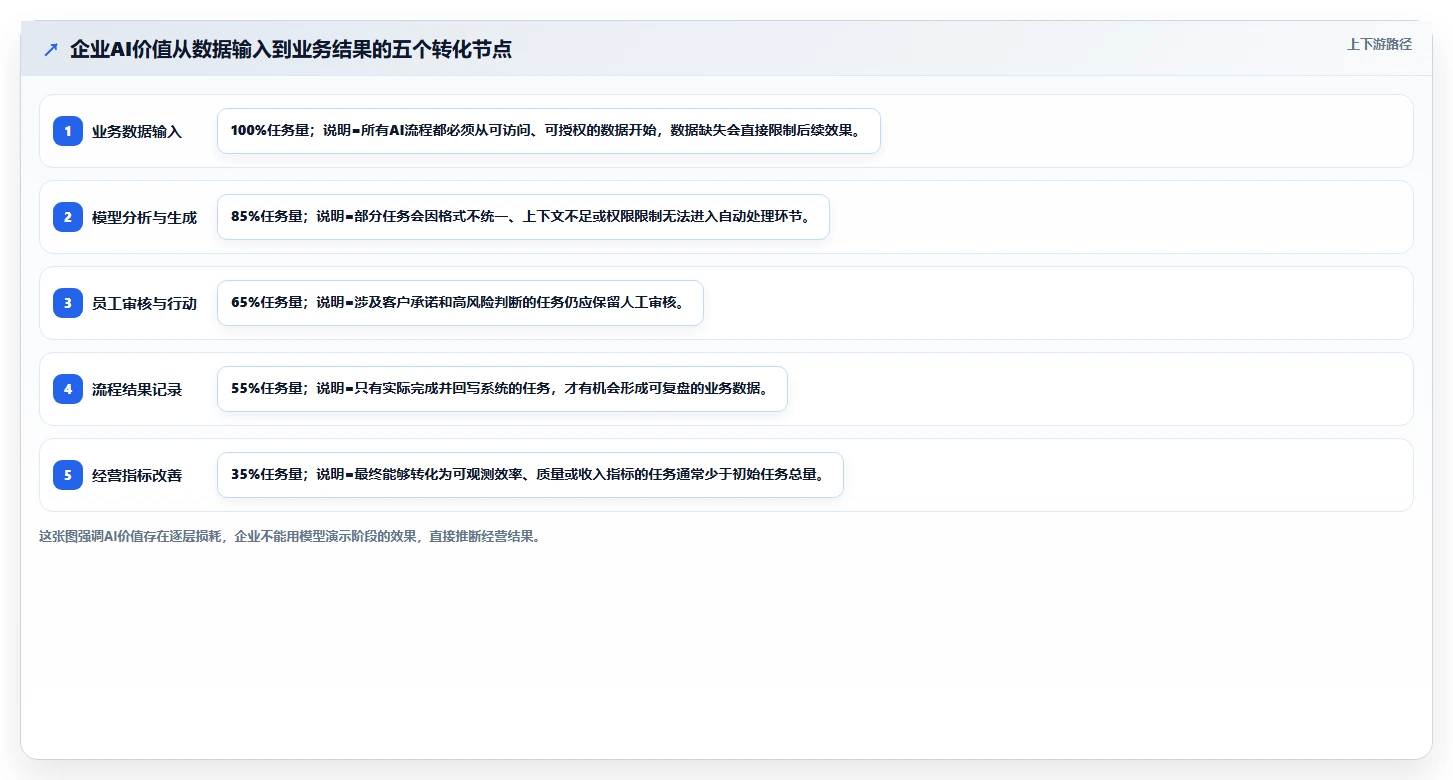Click the number 4 step badge

click(x=68, y=389)
